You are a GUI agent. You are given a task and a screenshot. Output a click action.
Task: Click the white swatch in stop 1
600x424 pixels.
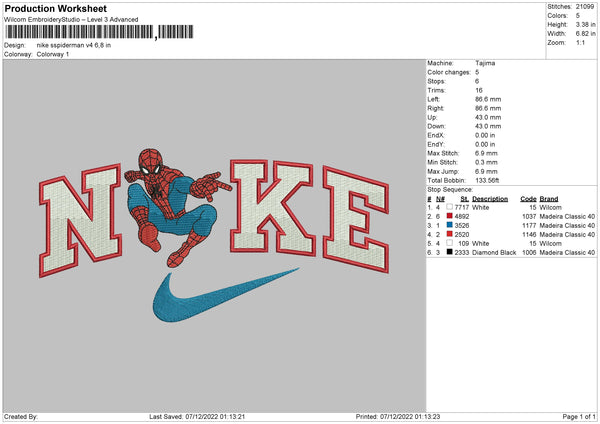coord(450,207)
